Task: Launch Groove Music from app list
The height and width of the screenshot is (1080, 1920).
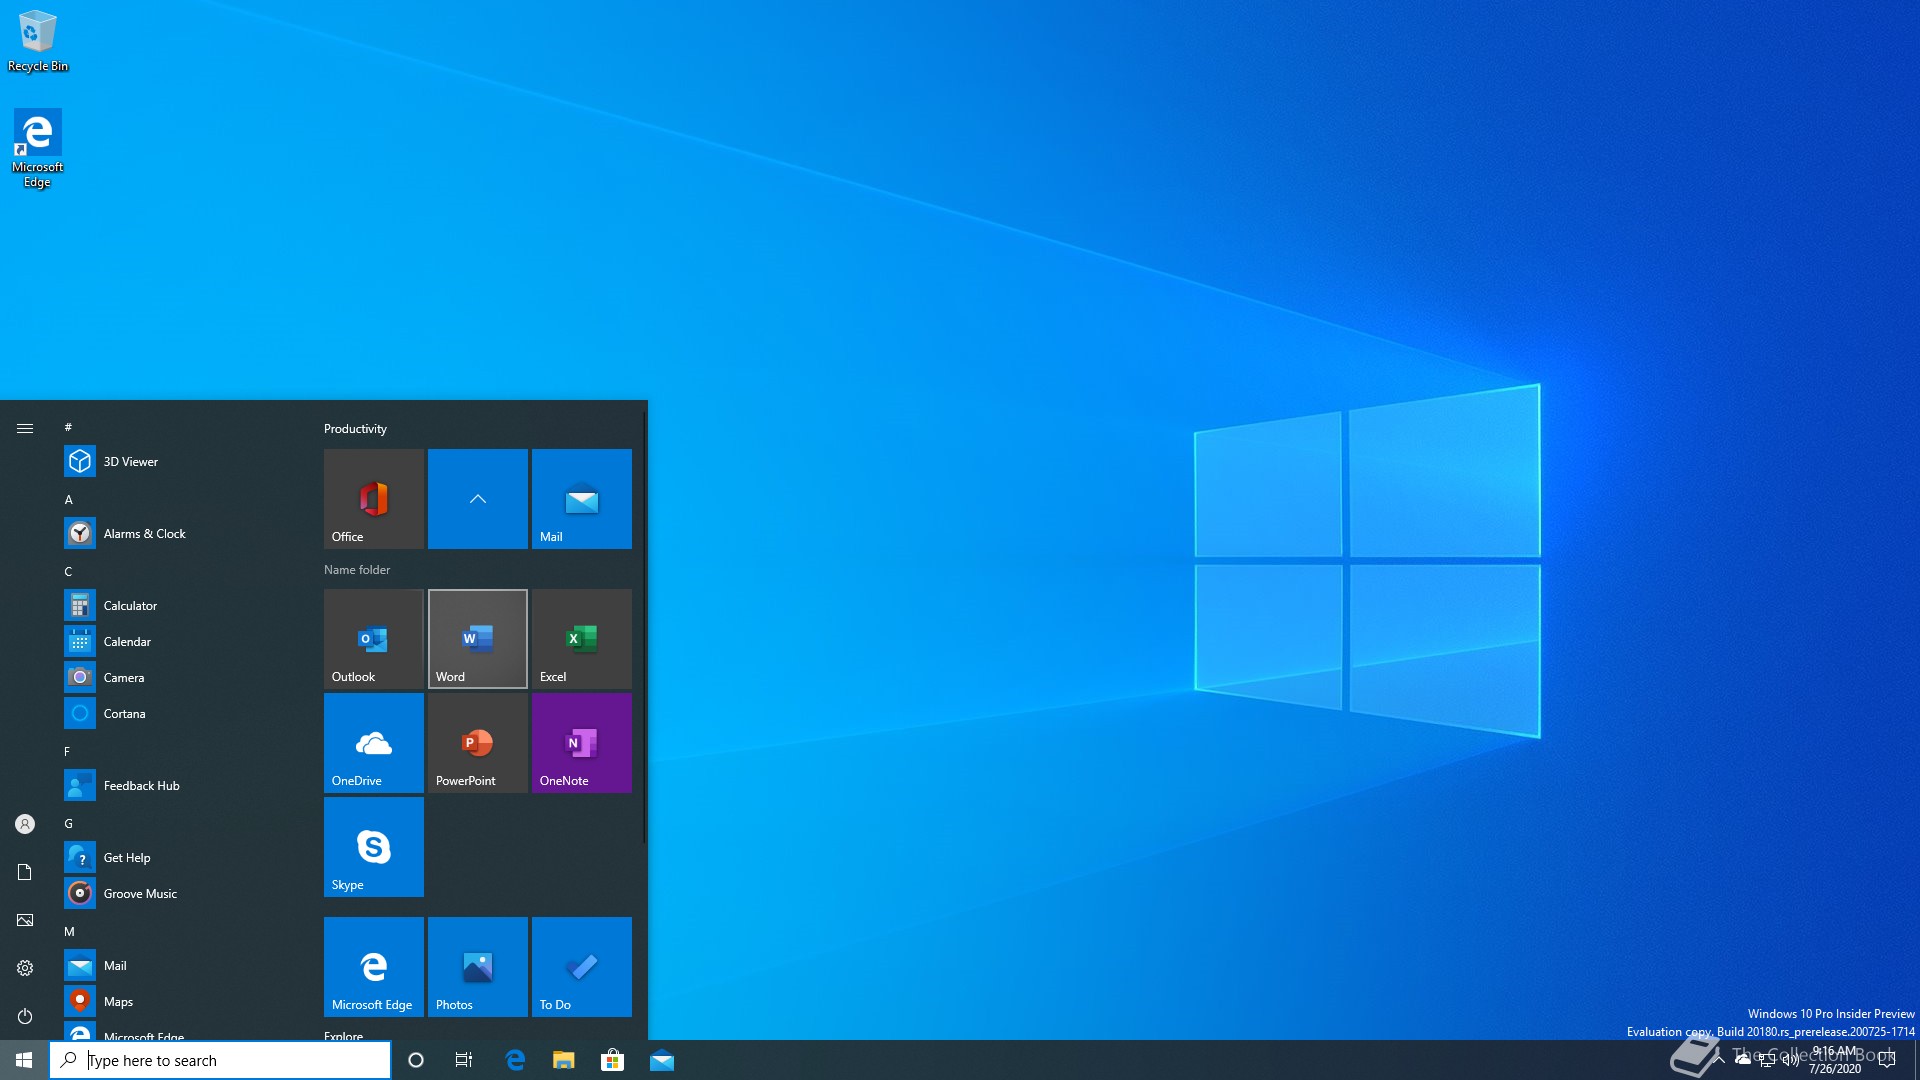Action: point(180,893)
